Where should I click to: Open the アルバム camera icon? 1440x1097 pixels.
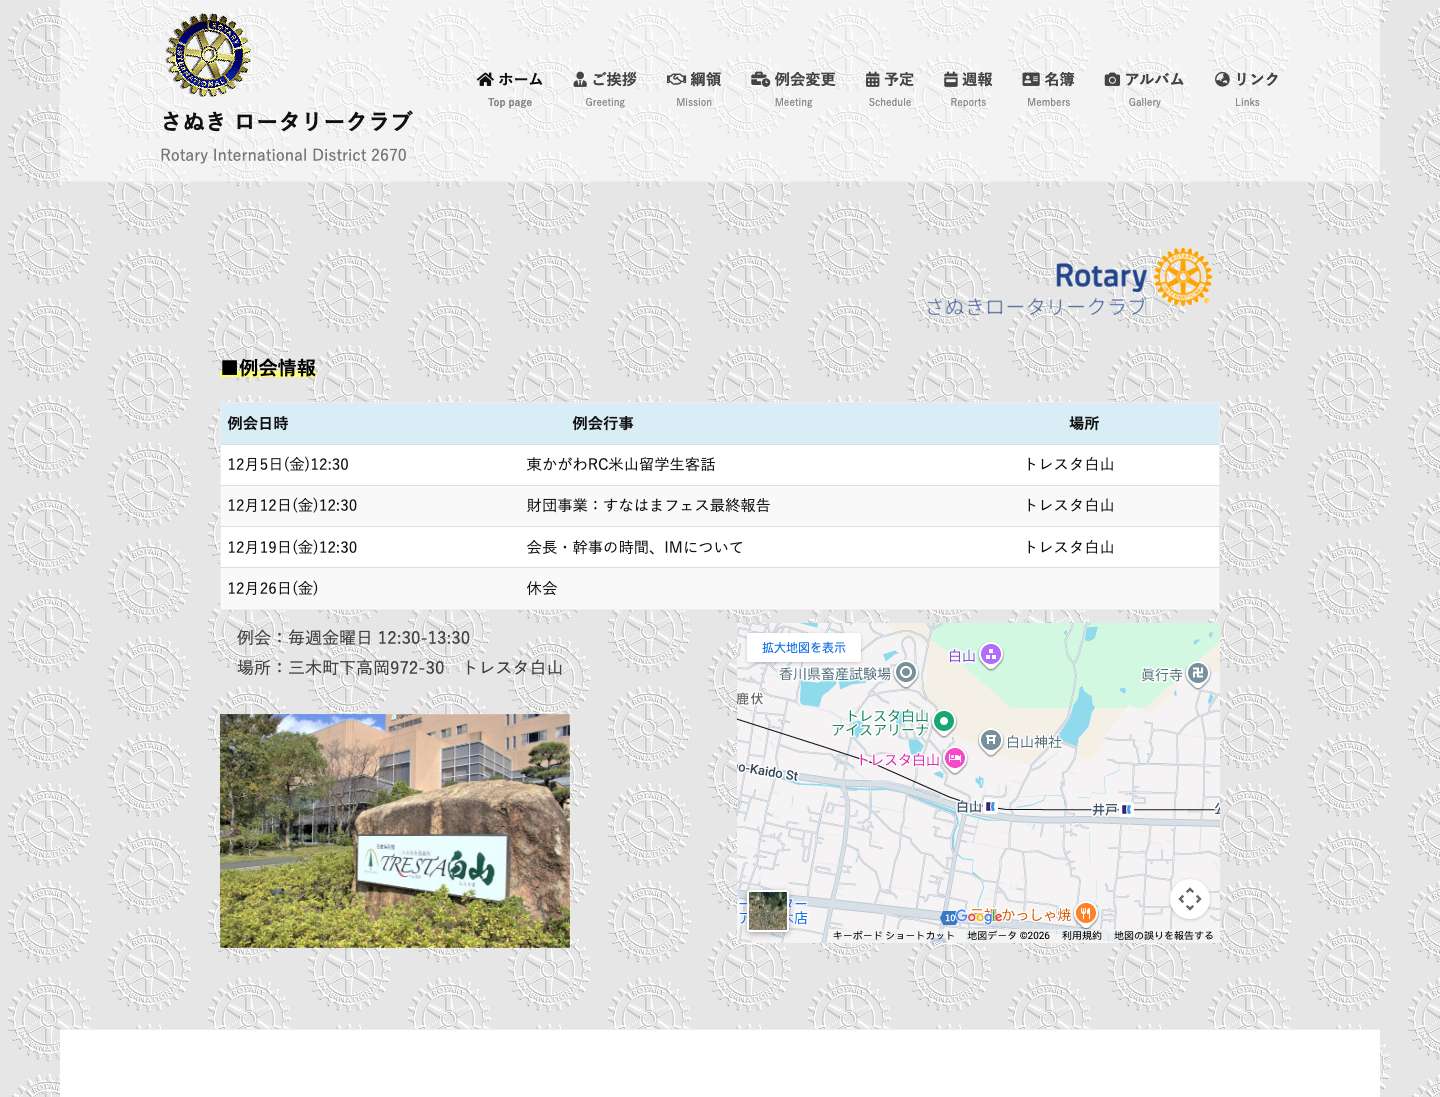[x=1112, y=79]
